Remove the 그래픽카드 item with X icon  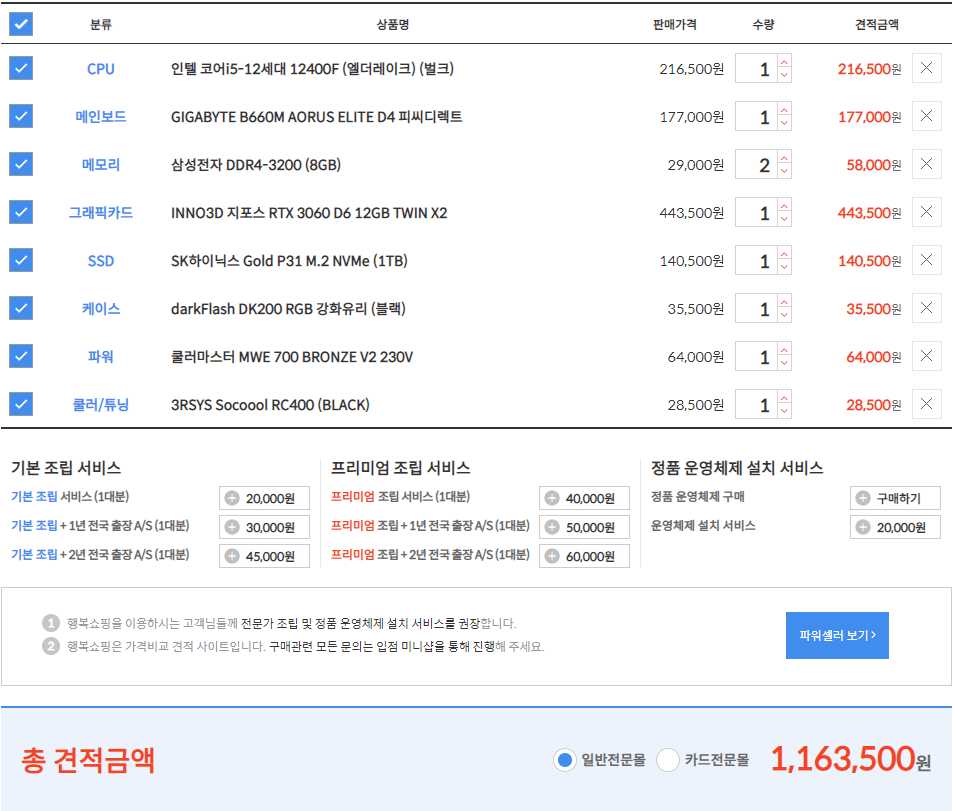point(926,212)
